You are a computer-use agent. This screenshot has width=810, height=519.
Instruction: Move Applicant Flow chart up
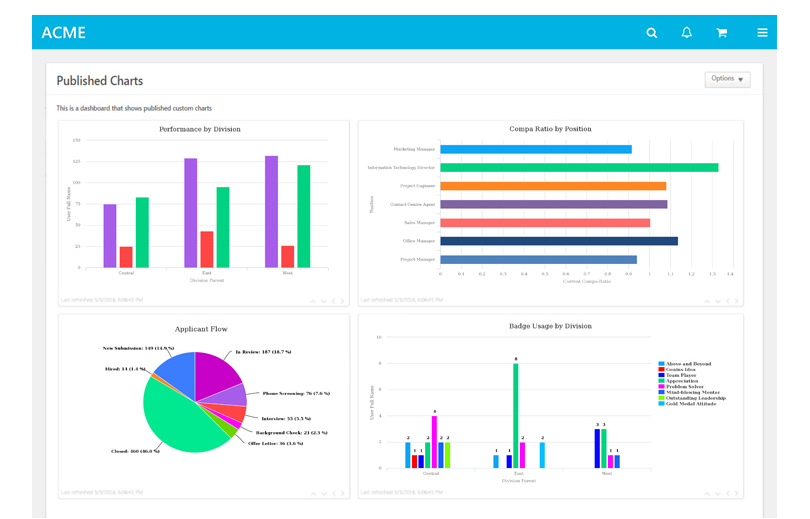313,494
